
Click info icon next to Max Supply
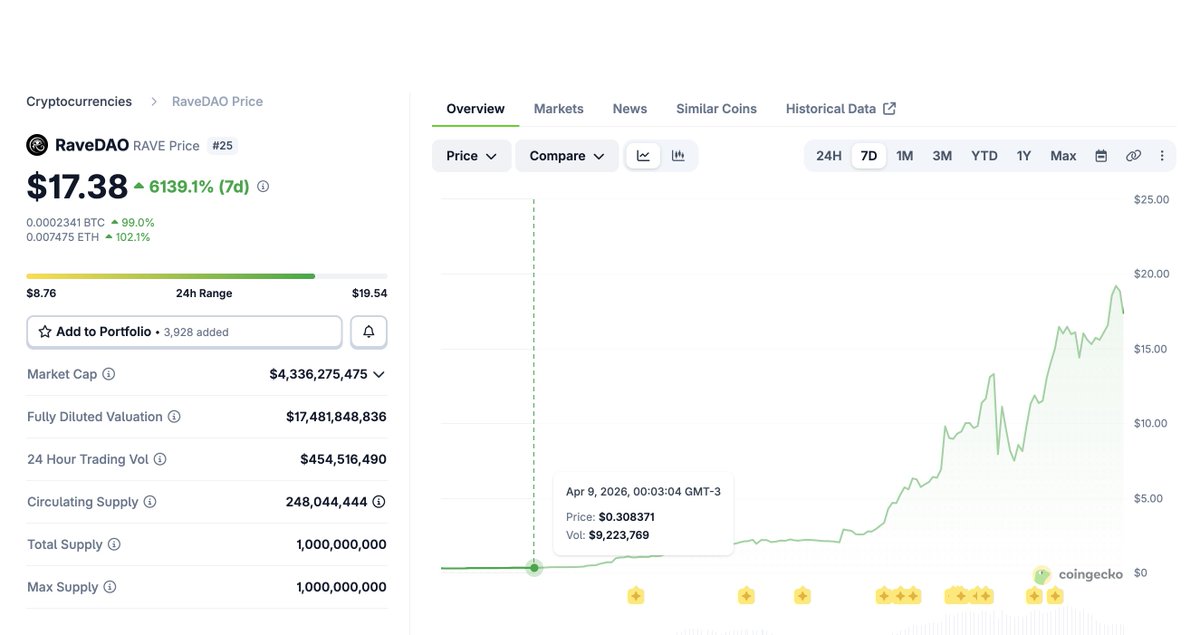pos(110,587)
